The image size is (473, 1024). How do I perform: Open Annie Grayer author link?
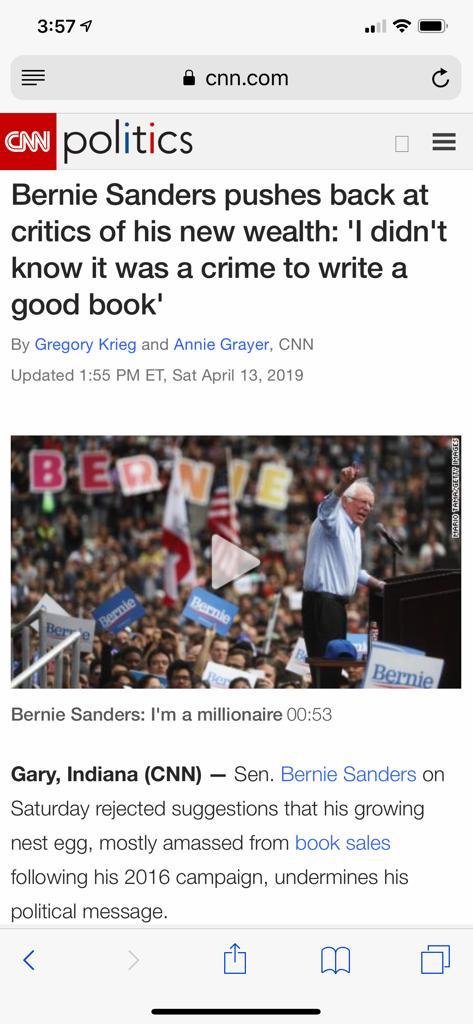pyautogui.click(x=221, y=344)
